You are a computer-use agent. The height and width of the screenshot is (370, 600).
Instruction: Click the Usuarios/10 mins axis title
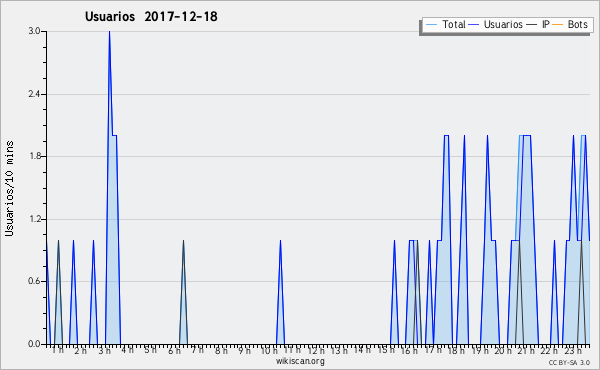(x=9, y=188)
